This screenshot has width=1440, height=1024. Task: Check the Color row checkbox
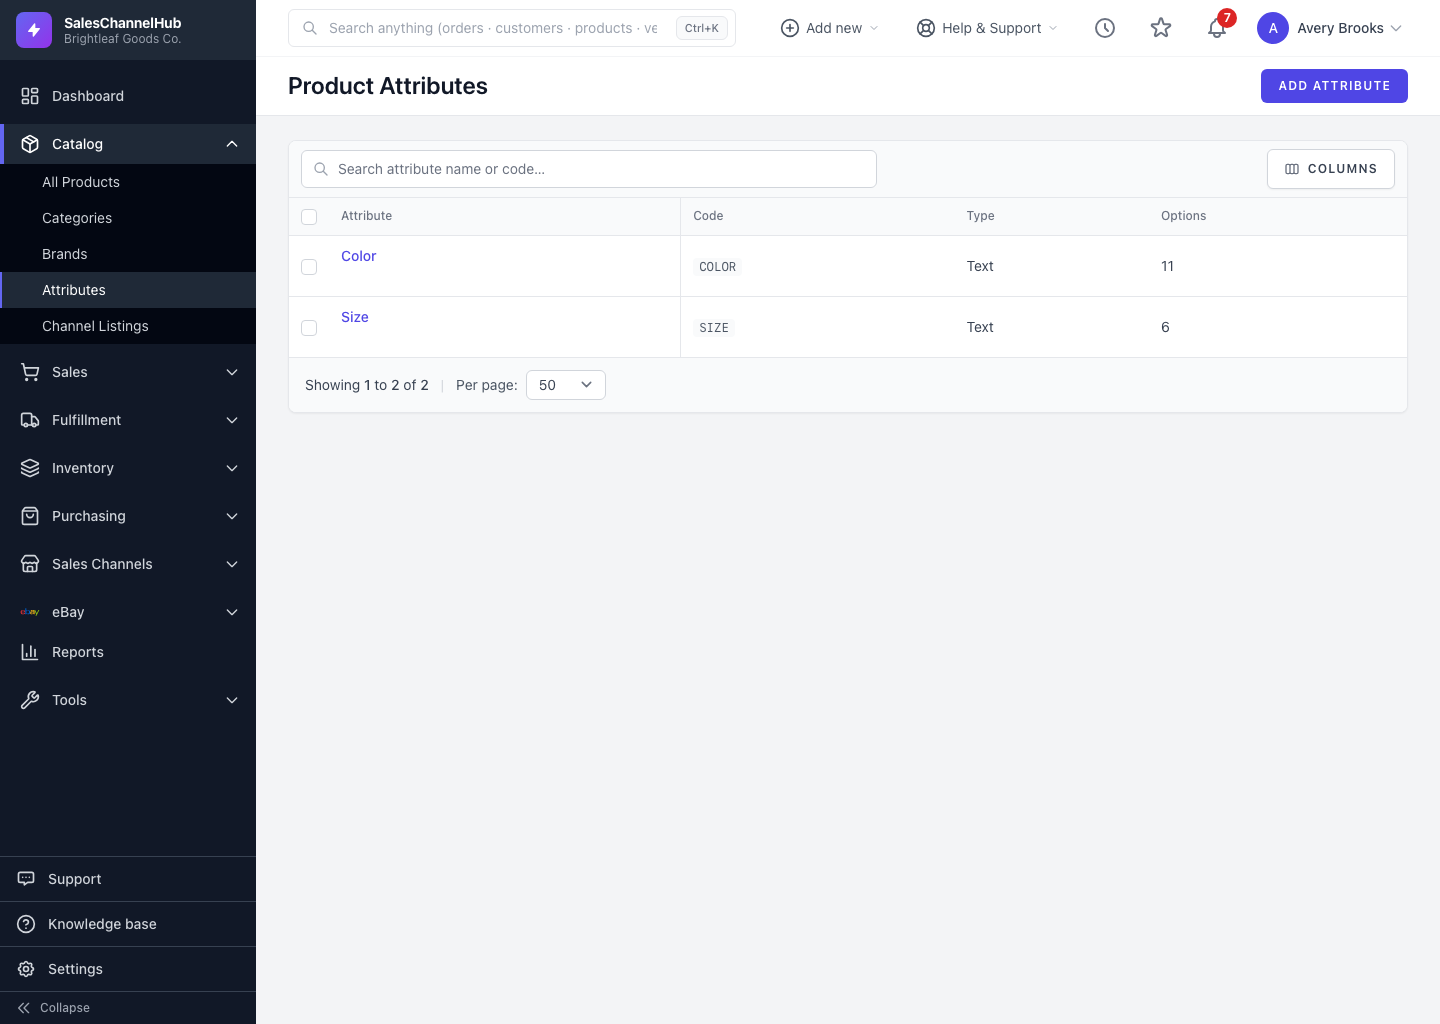pyautogui.click(x=309, y=267)
